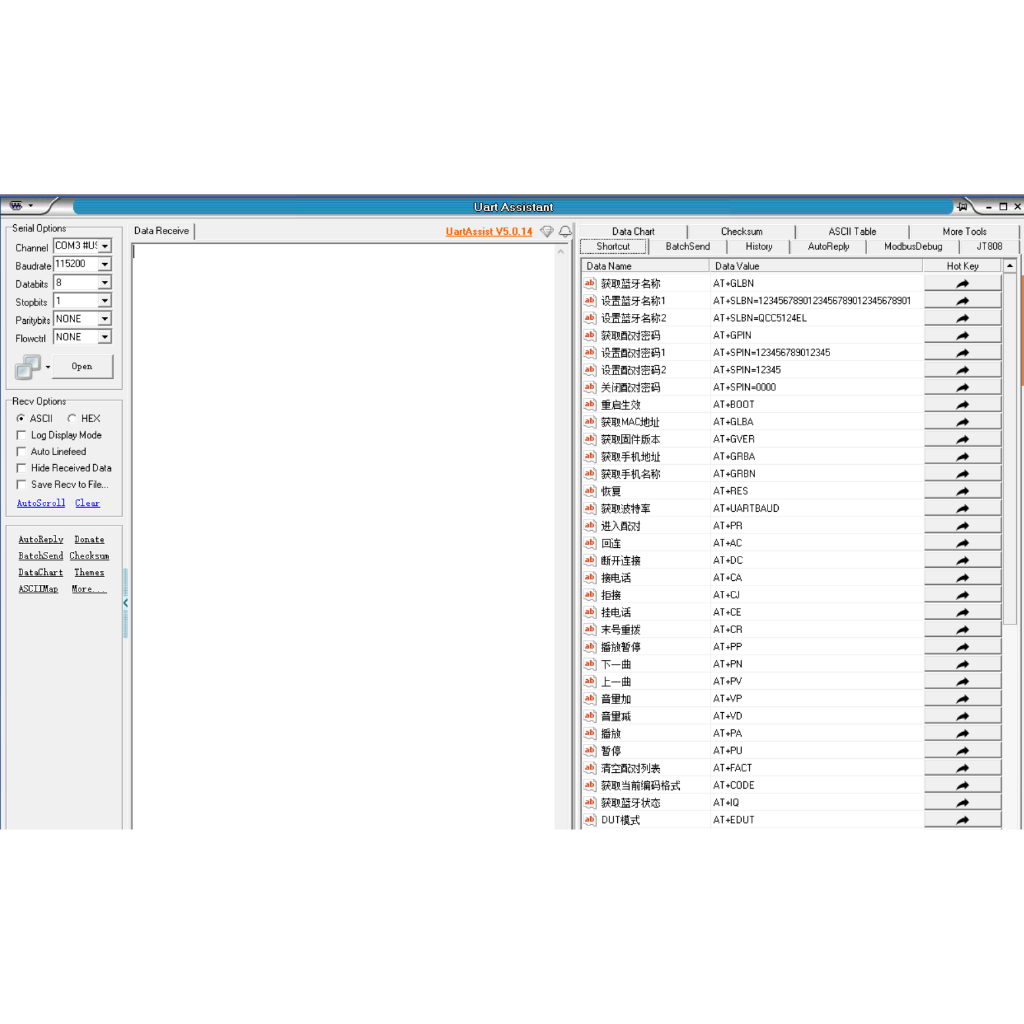Click the Themes link
This screenshot has width=1024, height=1024.
[x=89, y=572]
